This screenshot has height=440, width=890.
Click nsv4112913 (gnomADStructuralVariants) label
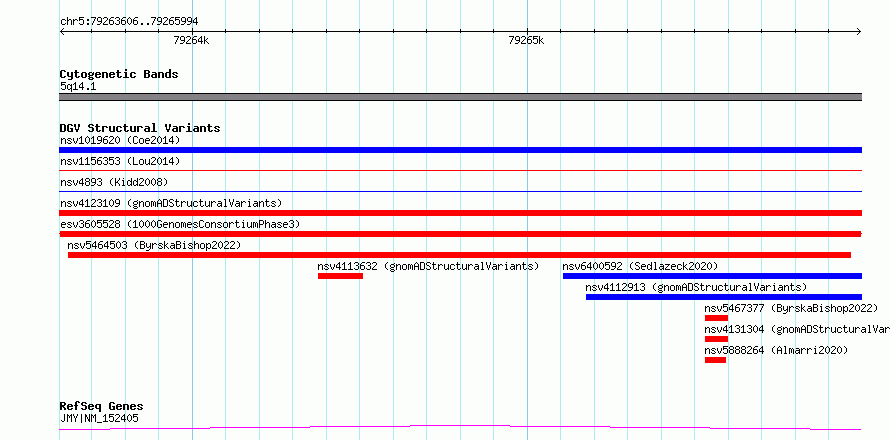click(x=696, y=287)
